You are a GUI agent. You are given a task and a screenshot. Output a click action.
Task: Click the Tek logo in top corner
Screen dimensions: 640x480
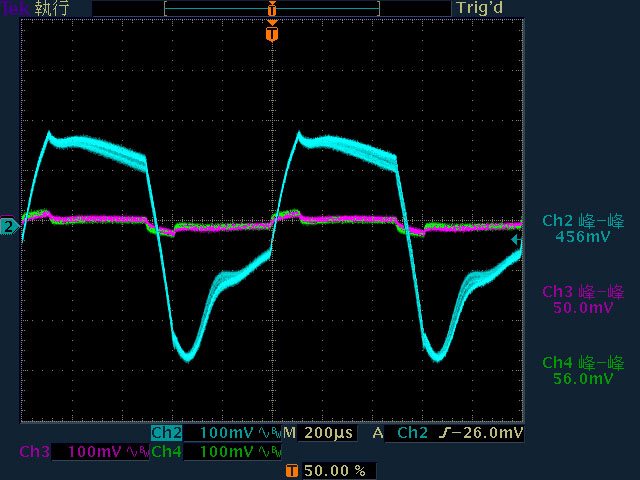pyautogui.click(x=16, y=8)
